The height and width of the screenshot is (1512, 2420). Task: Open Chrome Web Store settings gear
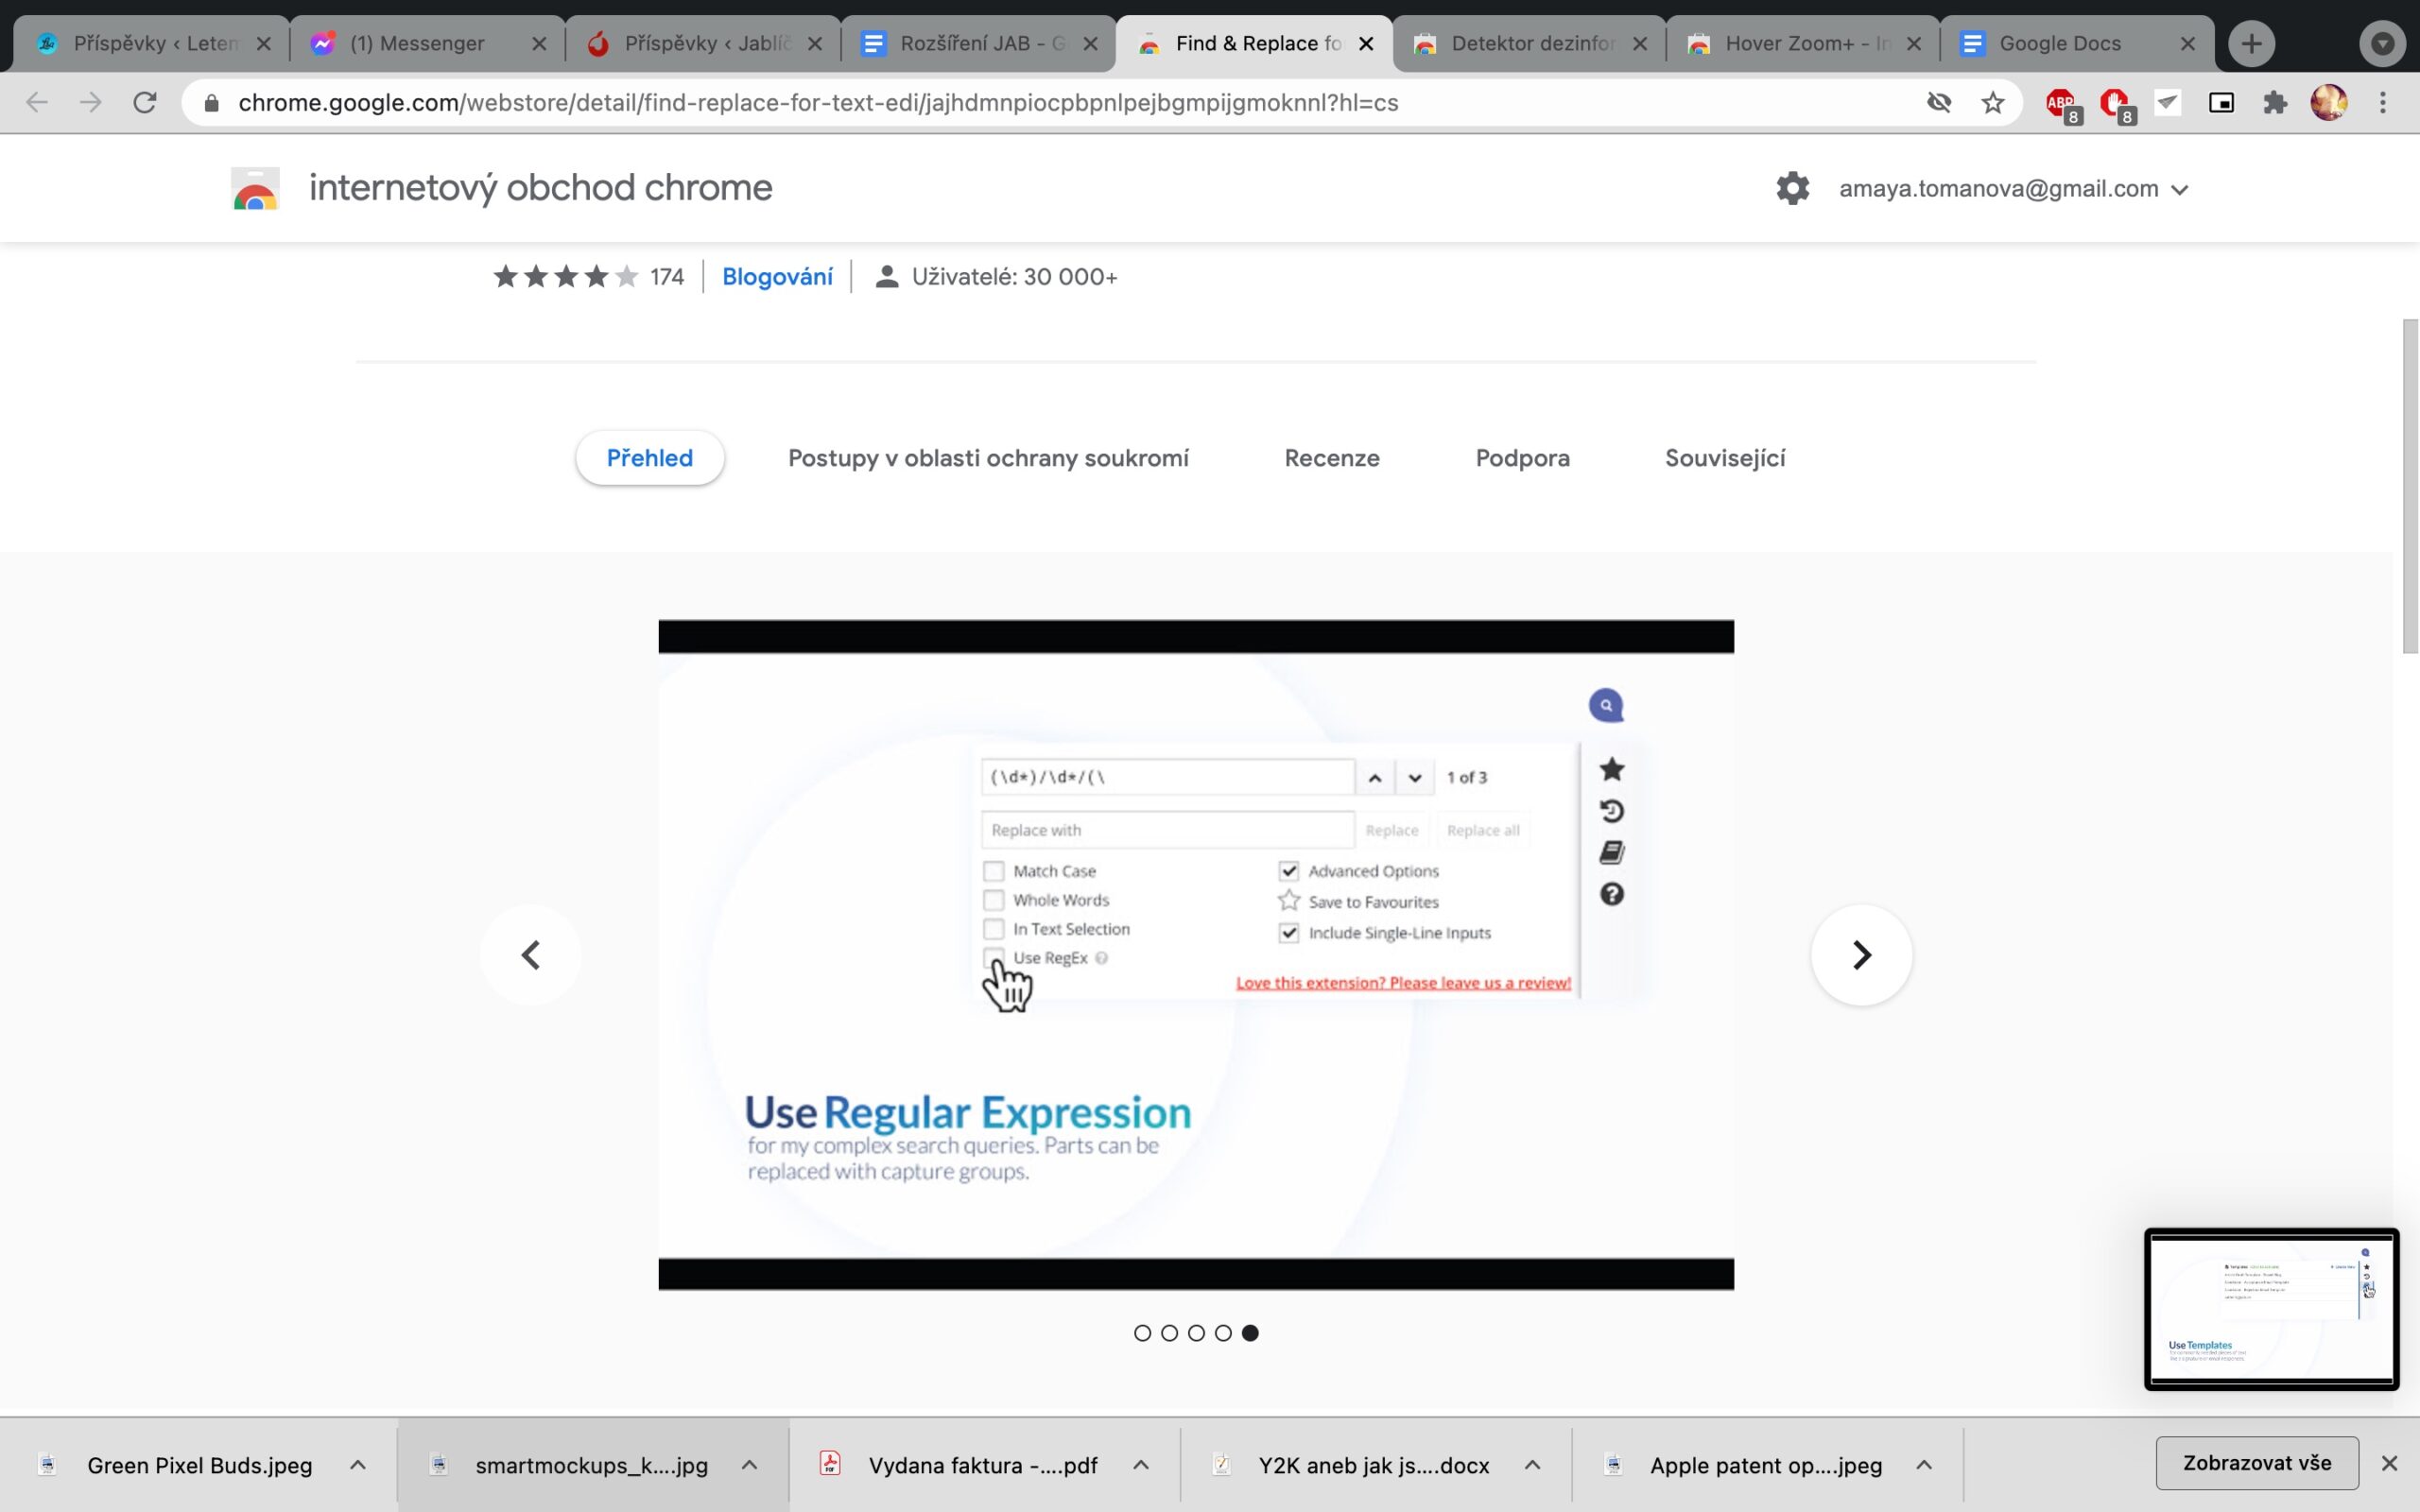pyautogui.click(x=1792, y=188)
